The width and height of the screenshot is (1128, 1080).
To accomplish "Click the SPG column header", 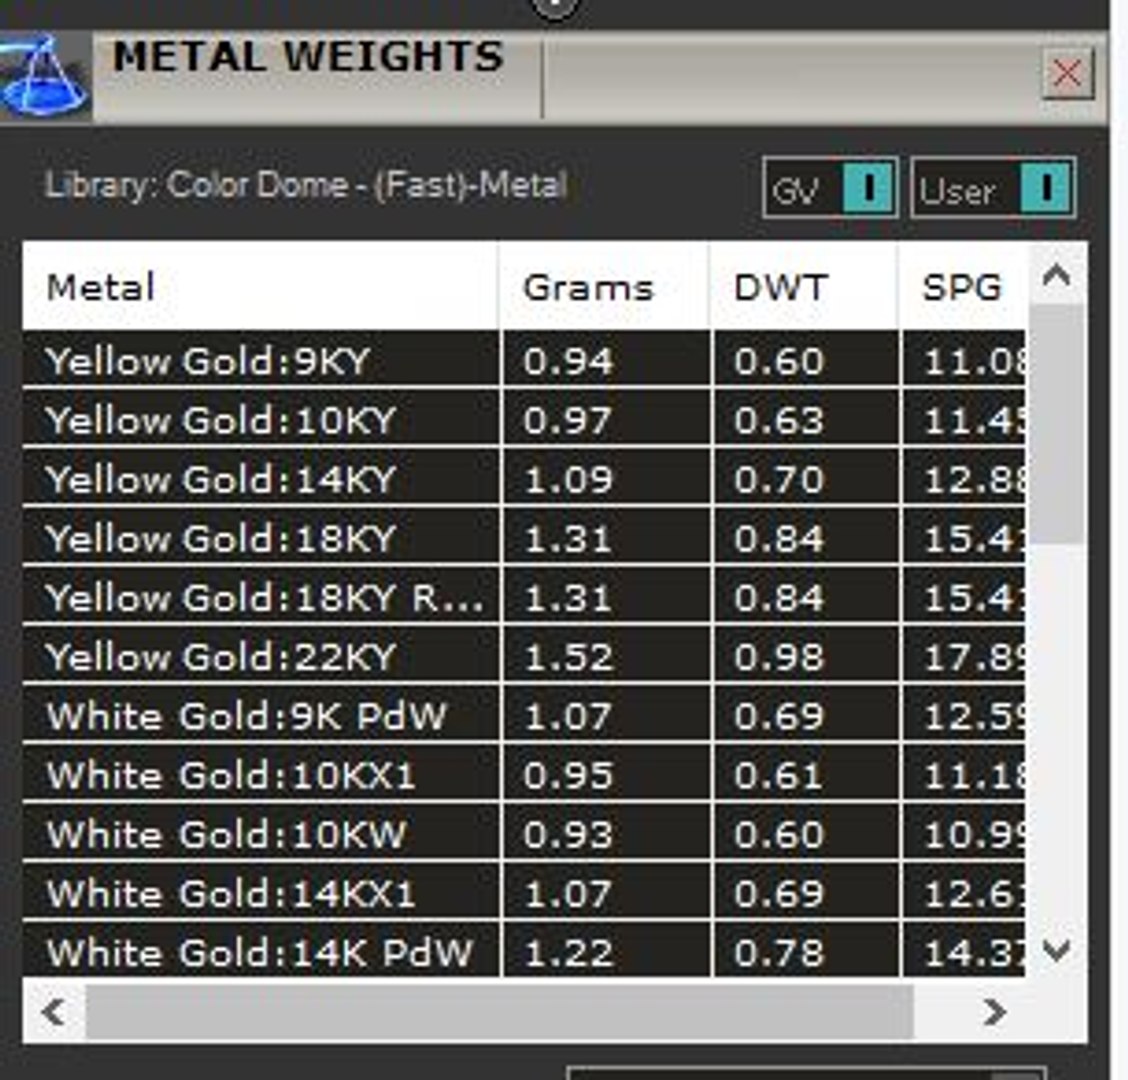I will [963, 286].
